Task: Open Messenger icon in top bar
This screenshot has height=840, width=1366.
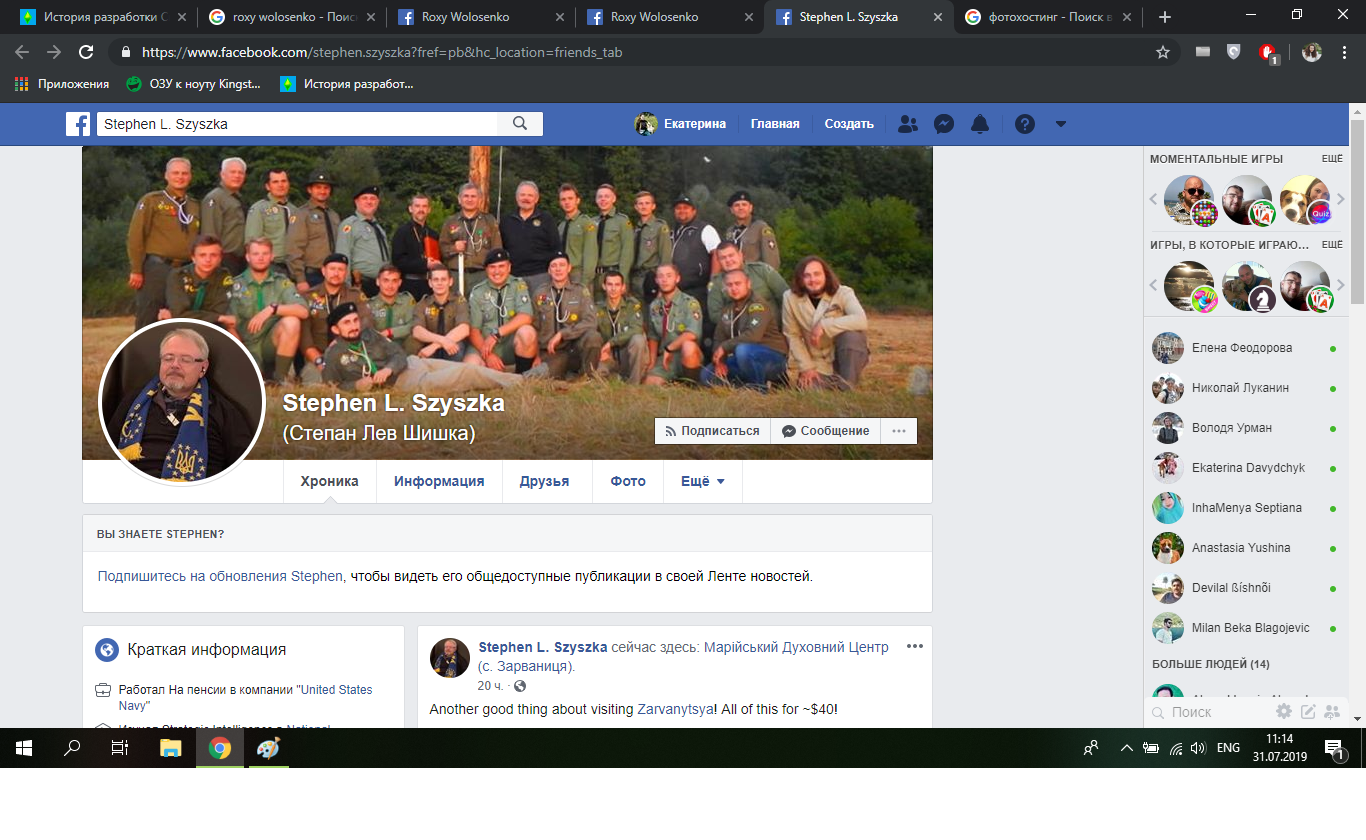Action: [943, 124]
